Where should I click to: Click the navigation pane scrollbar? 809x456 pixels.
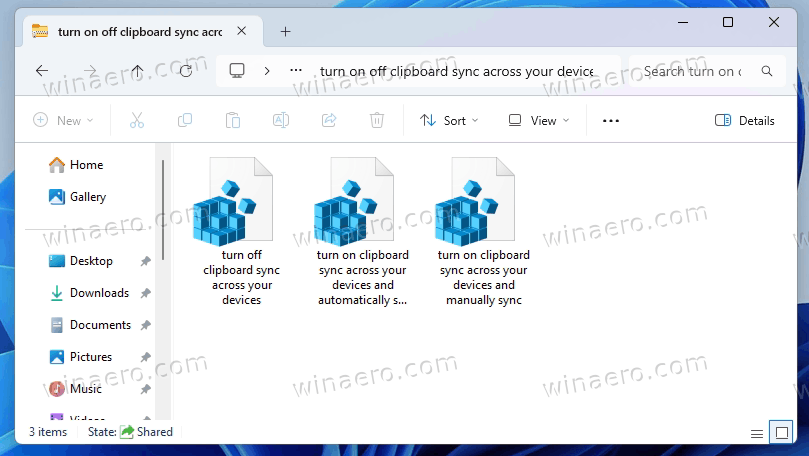click(x=163, y=210)
